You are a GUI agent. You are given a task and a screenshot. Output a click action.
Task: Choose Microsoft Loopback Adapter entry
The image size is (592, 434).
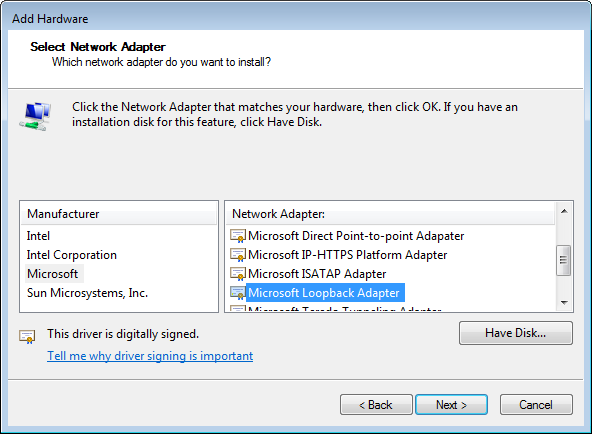[x=325, y=292]
